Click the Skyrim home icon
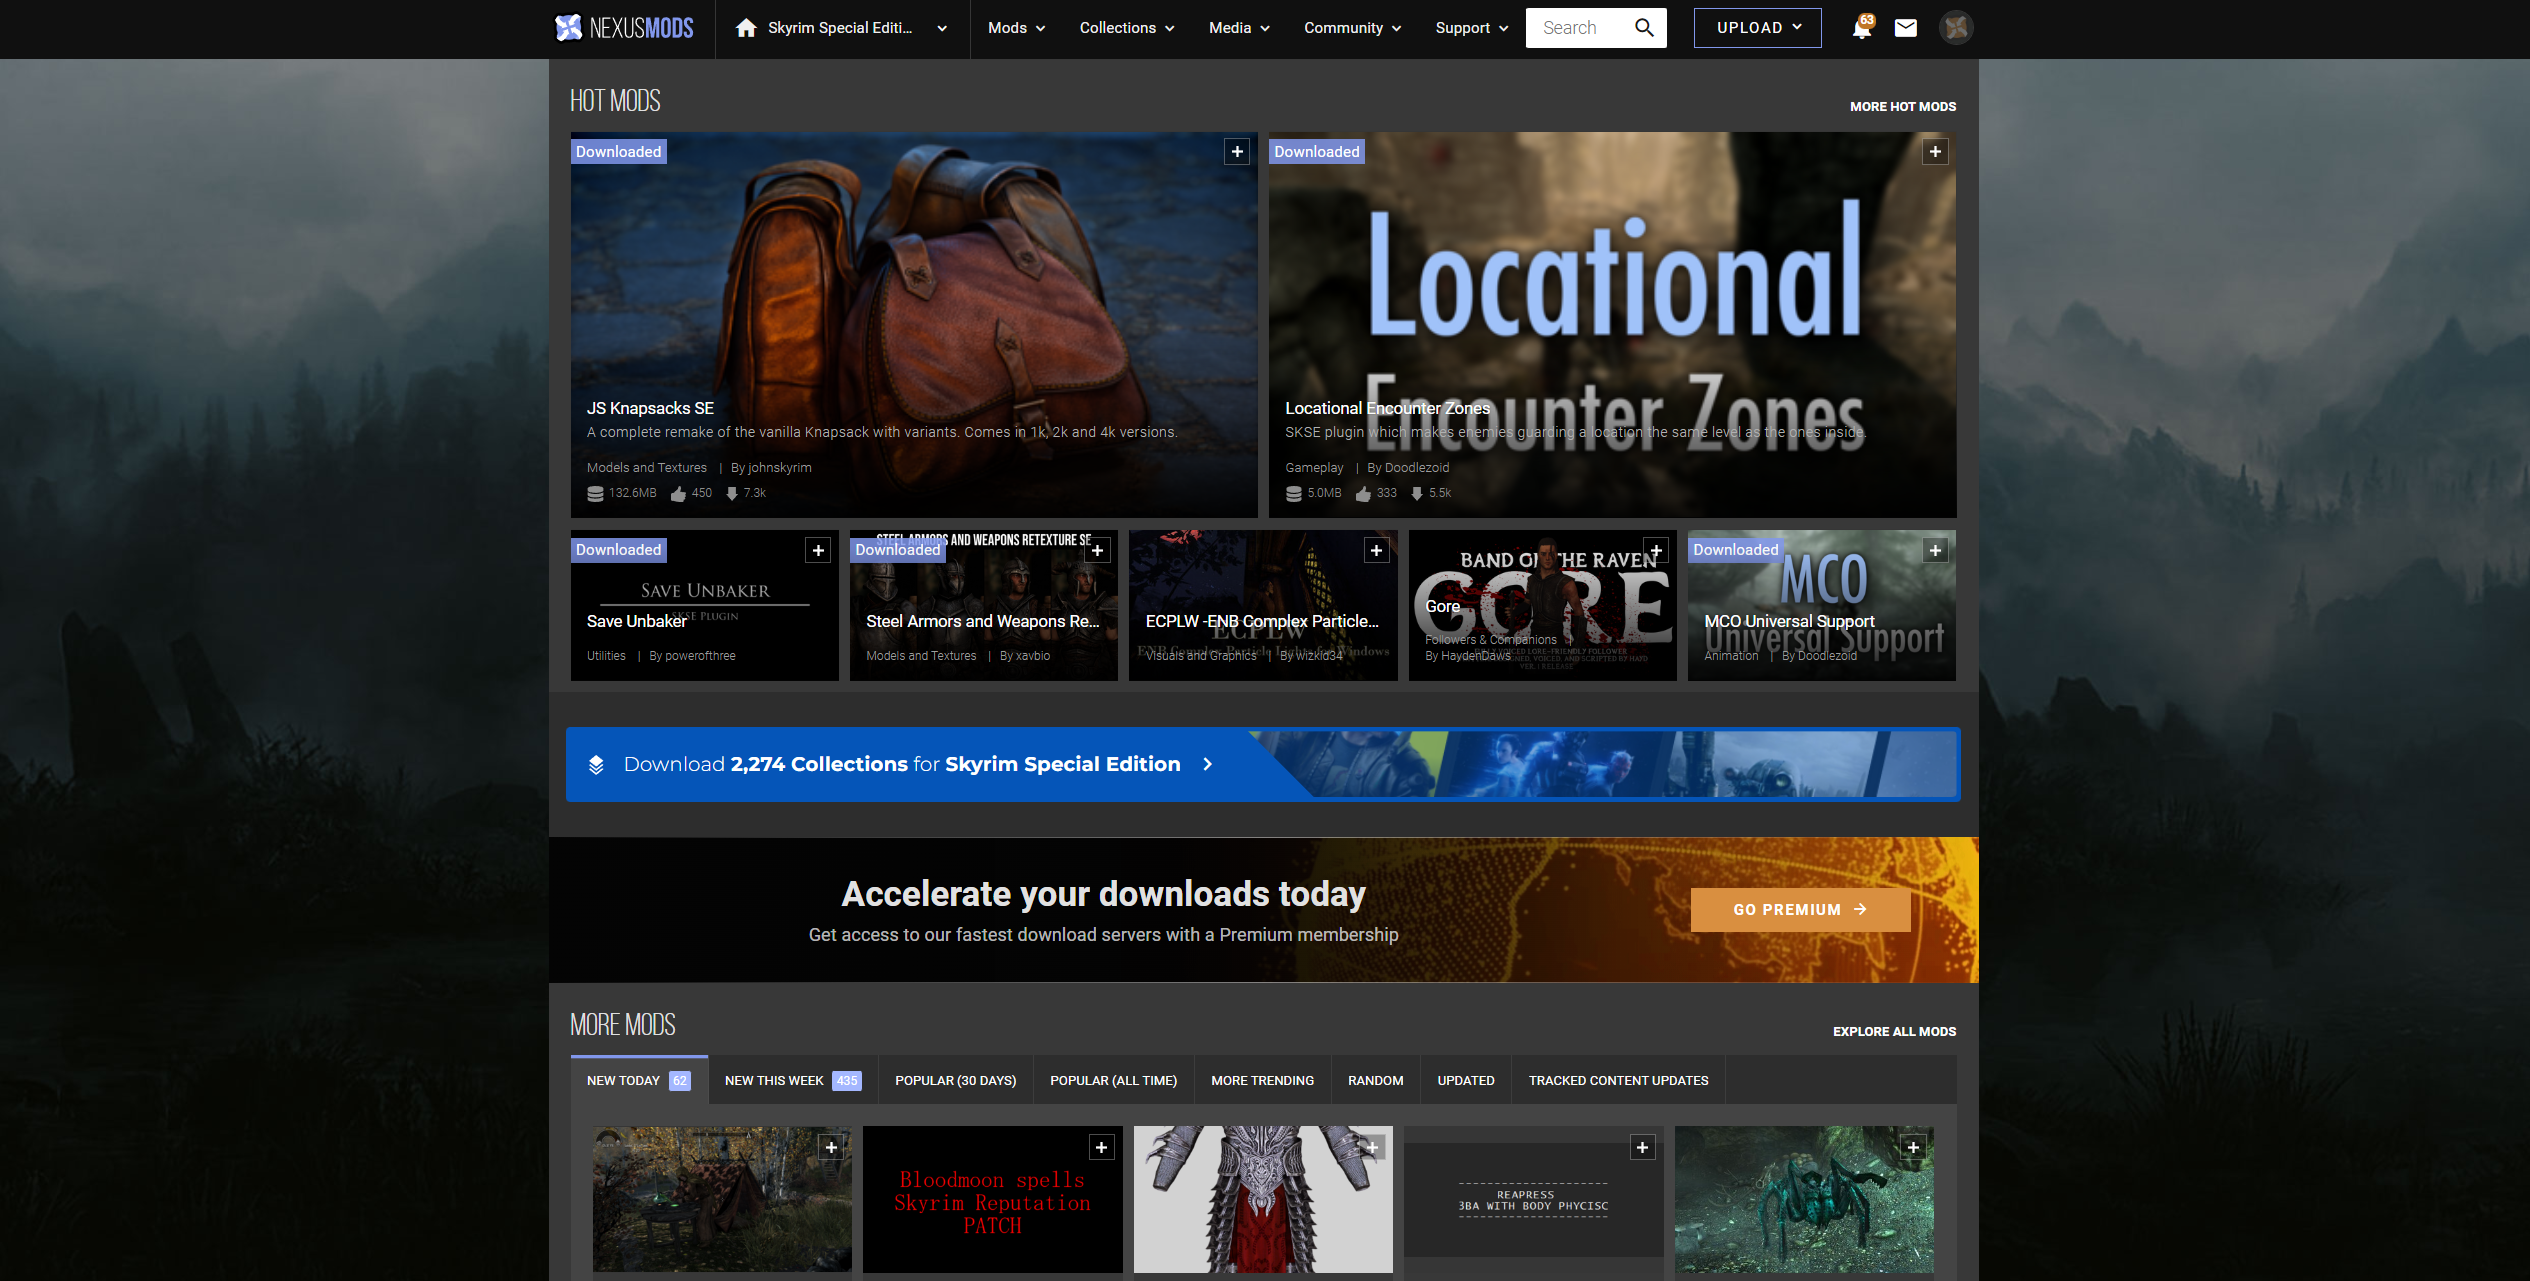The height and width of the screenshot is (1281, 2530). pyautogui.click(x=746, y=28)
